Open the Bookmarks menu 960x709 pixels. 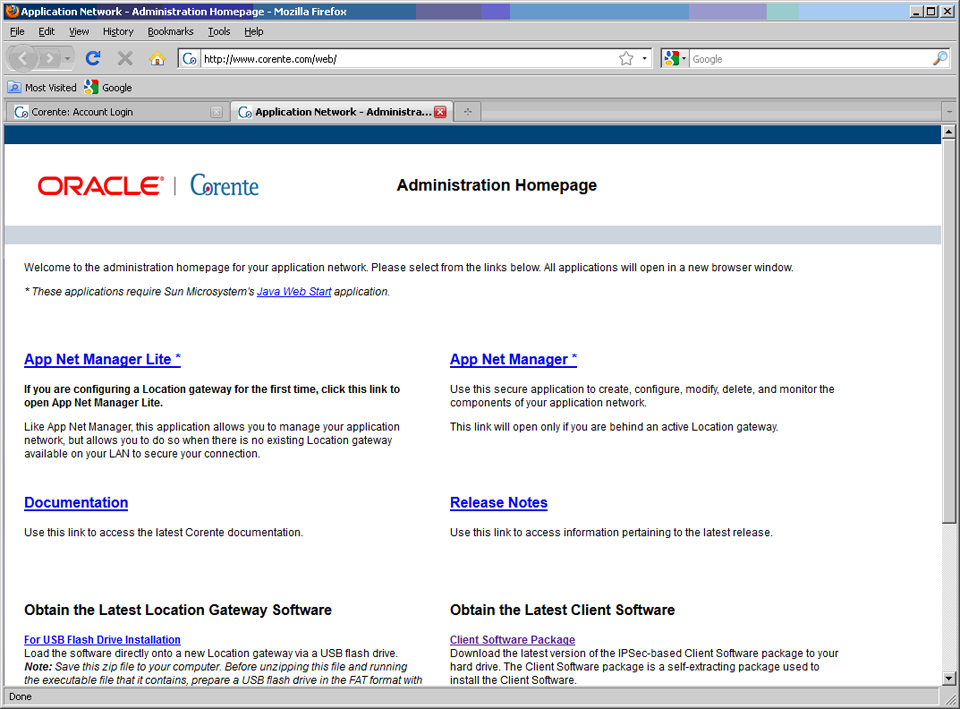point(170,32)
